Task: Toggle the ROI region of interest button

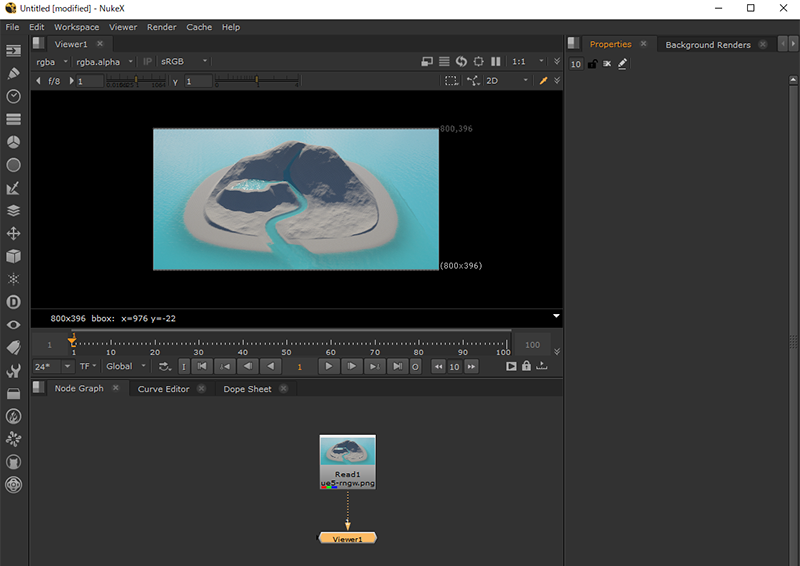Action: pos(451,81)
